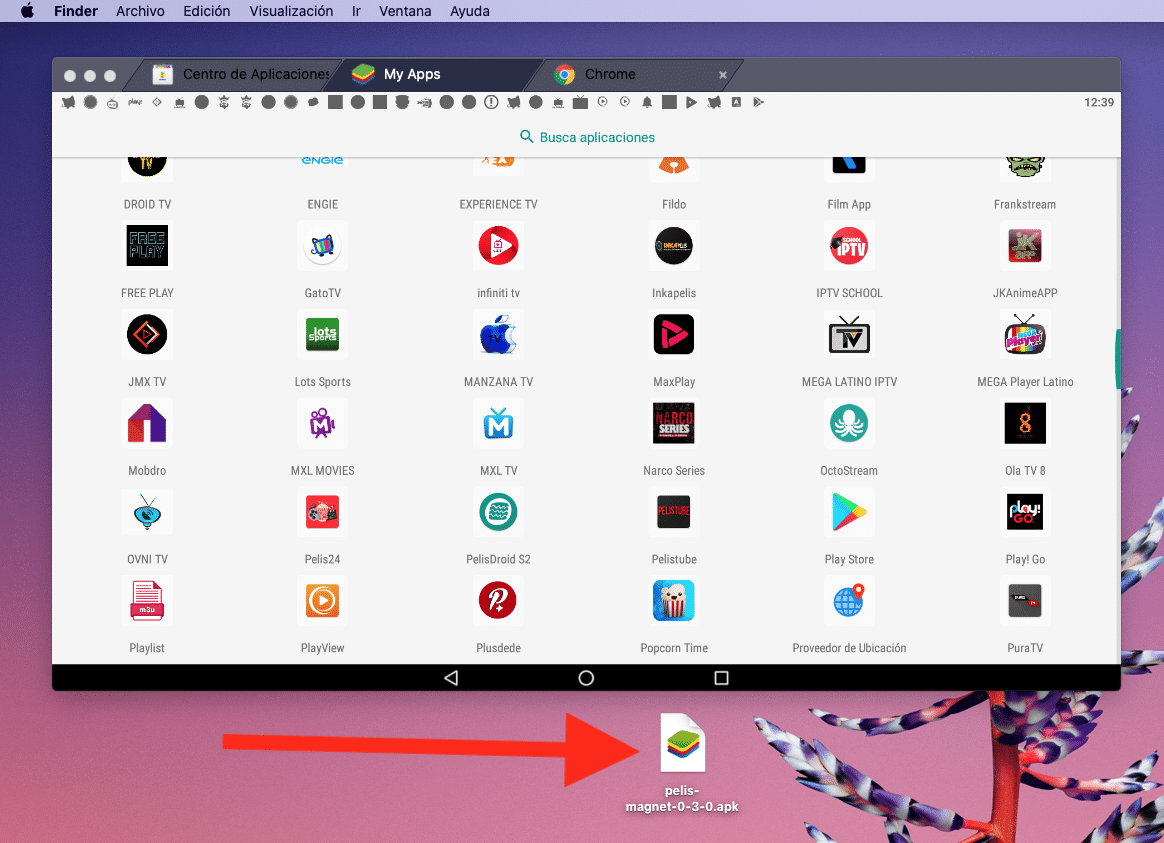Switch to the Chrome tab

[609, 74]
